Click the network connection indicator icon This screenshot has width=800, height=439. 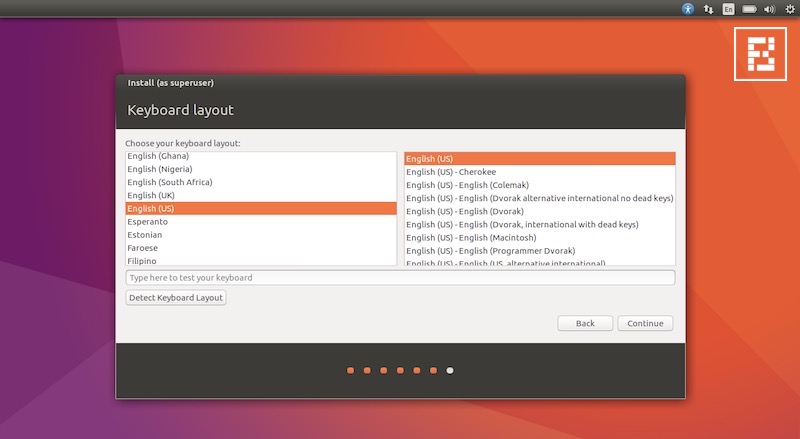point(709,8)
